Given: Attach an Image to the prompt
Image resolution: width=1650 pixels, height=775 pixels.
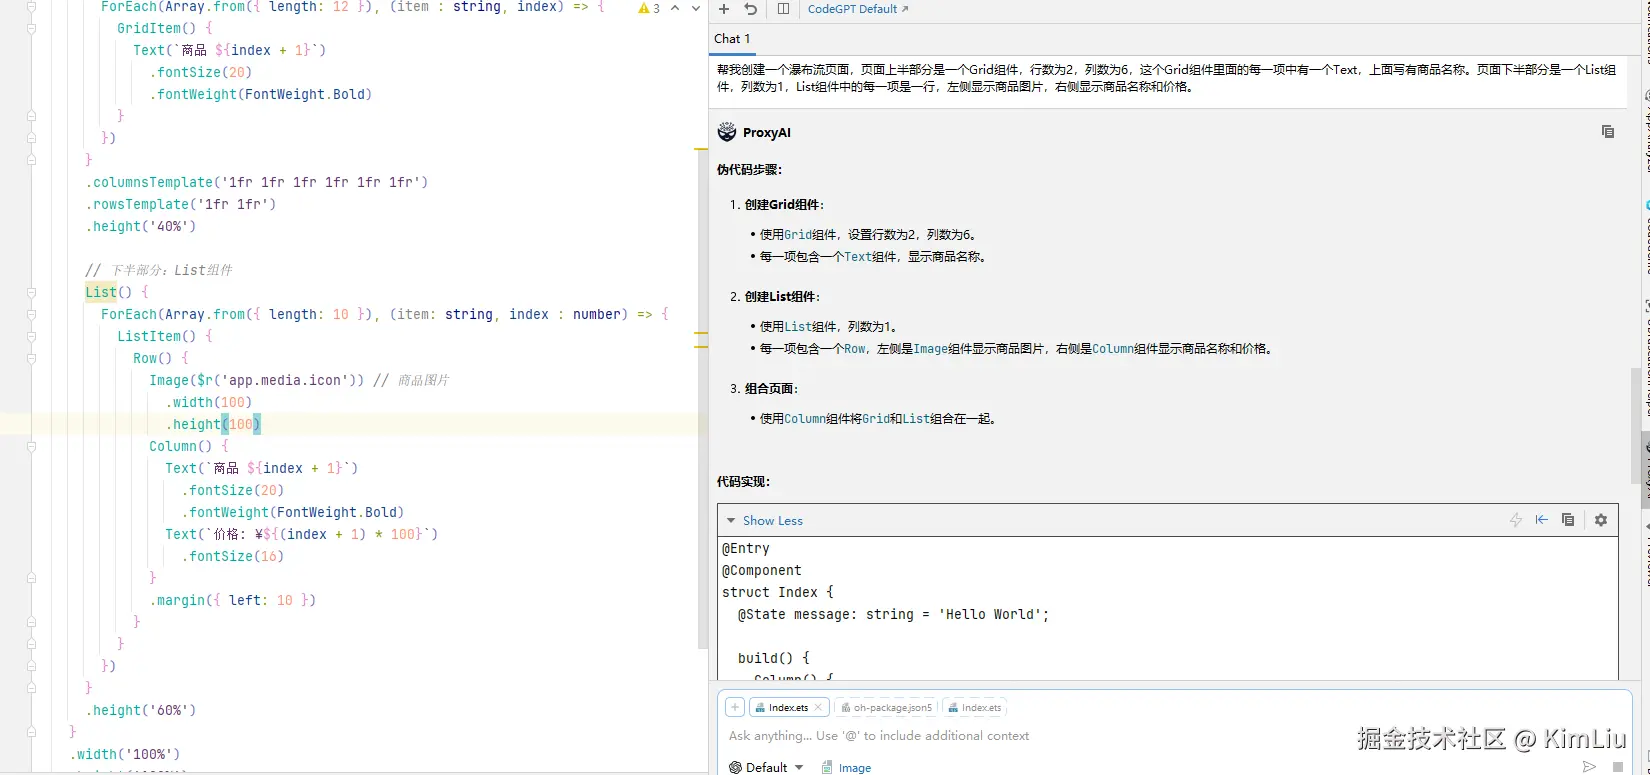Looking at the screenshot, I should 846,767.
